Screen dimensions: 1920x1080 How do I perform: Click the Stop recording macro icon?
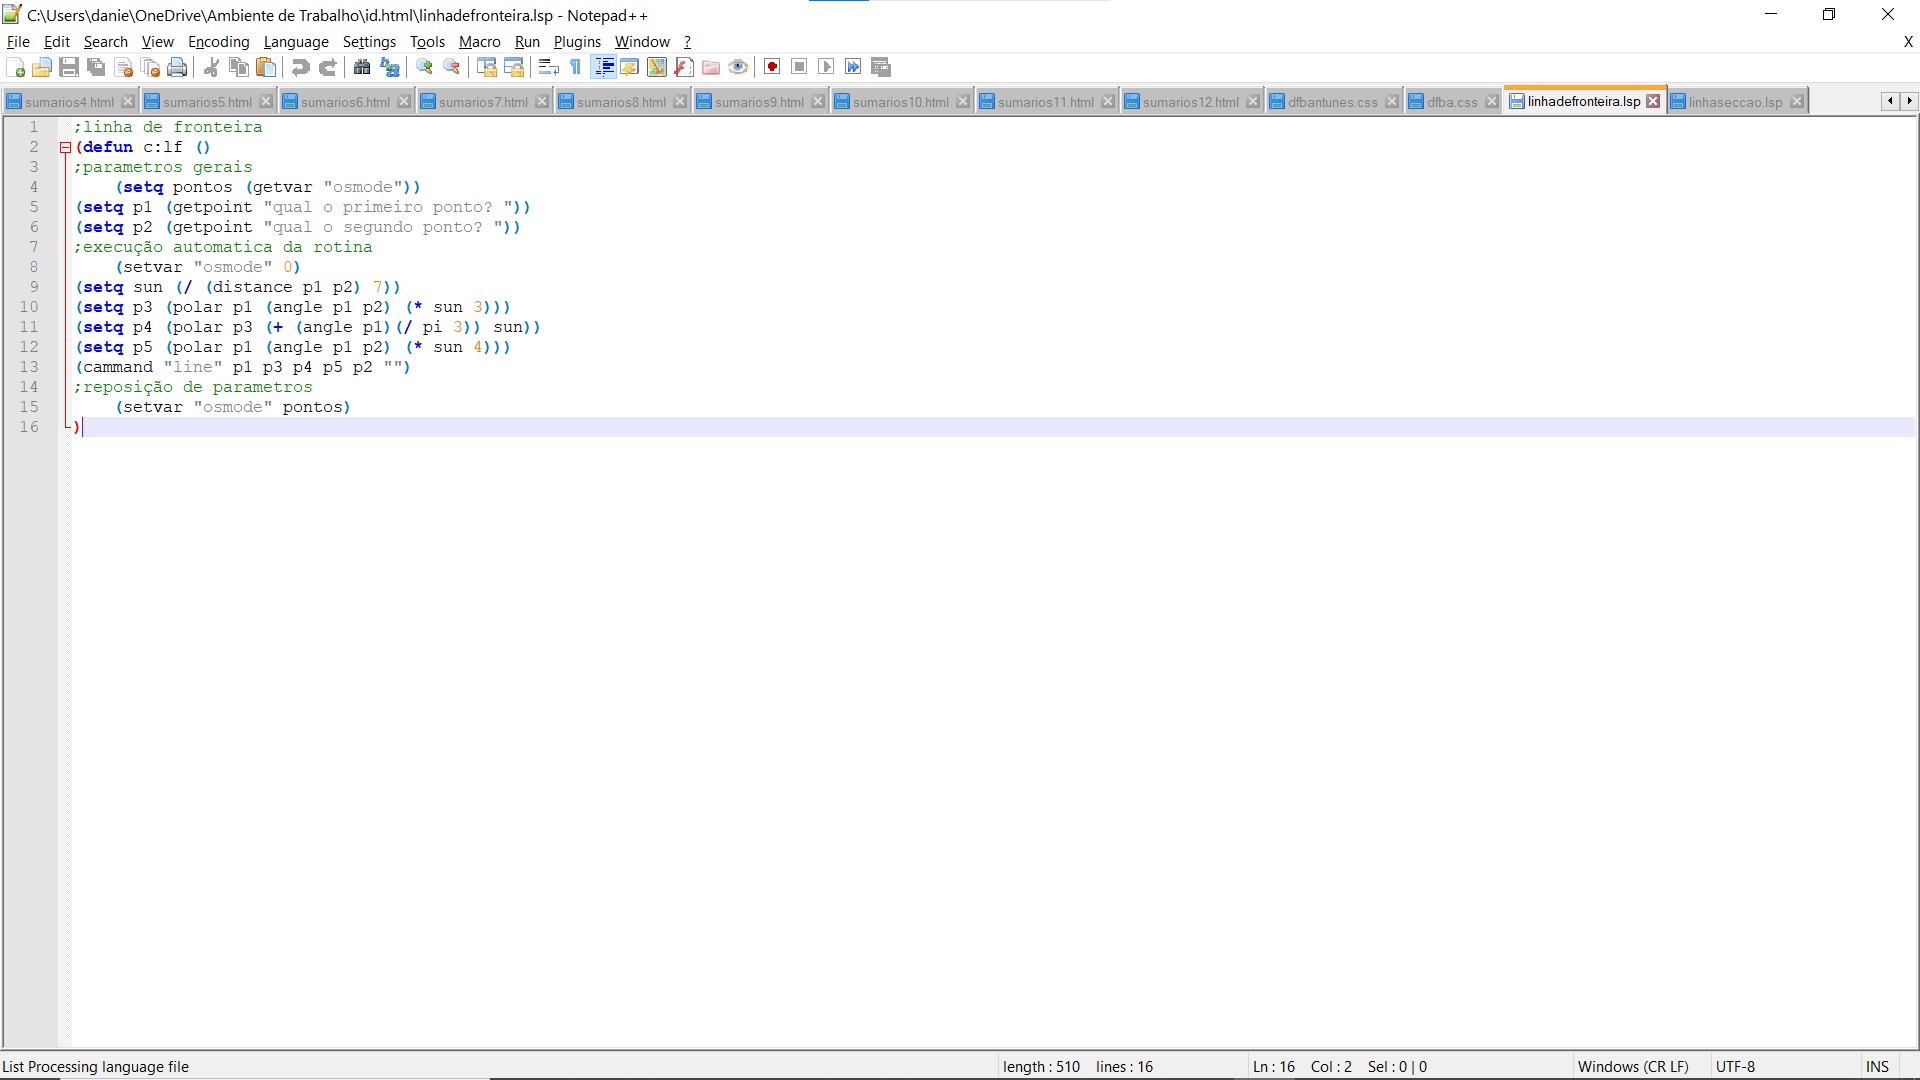[x=799, y=67]
